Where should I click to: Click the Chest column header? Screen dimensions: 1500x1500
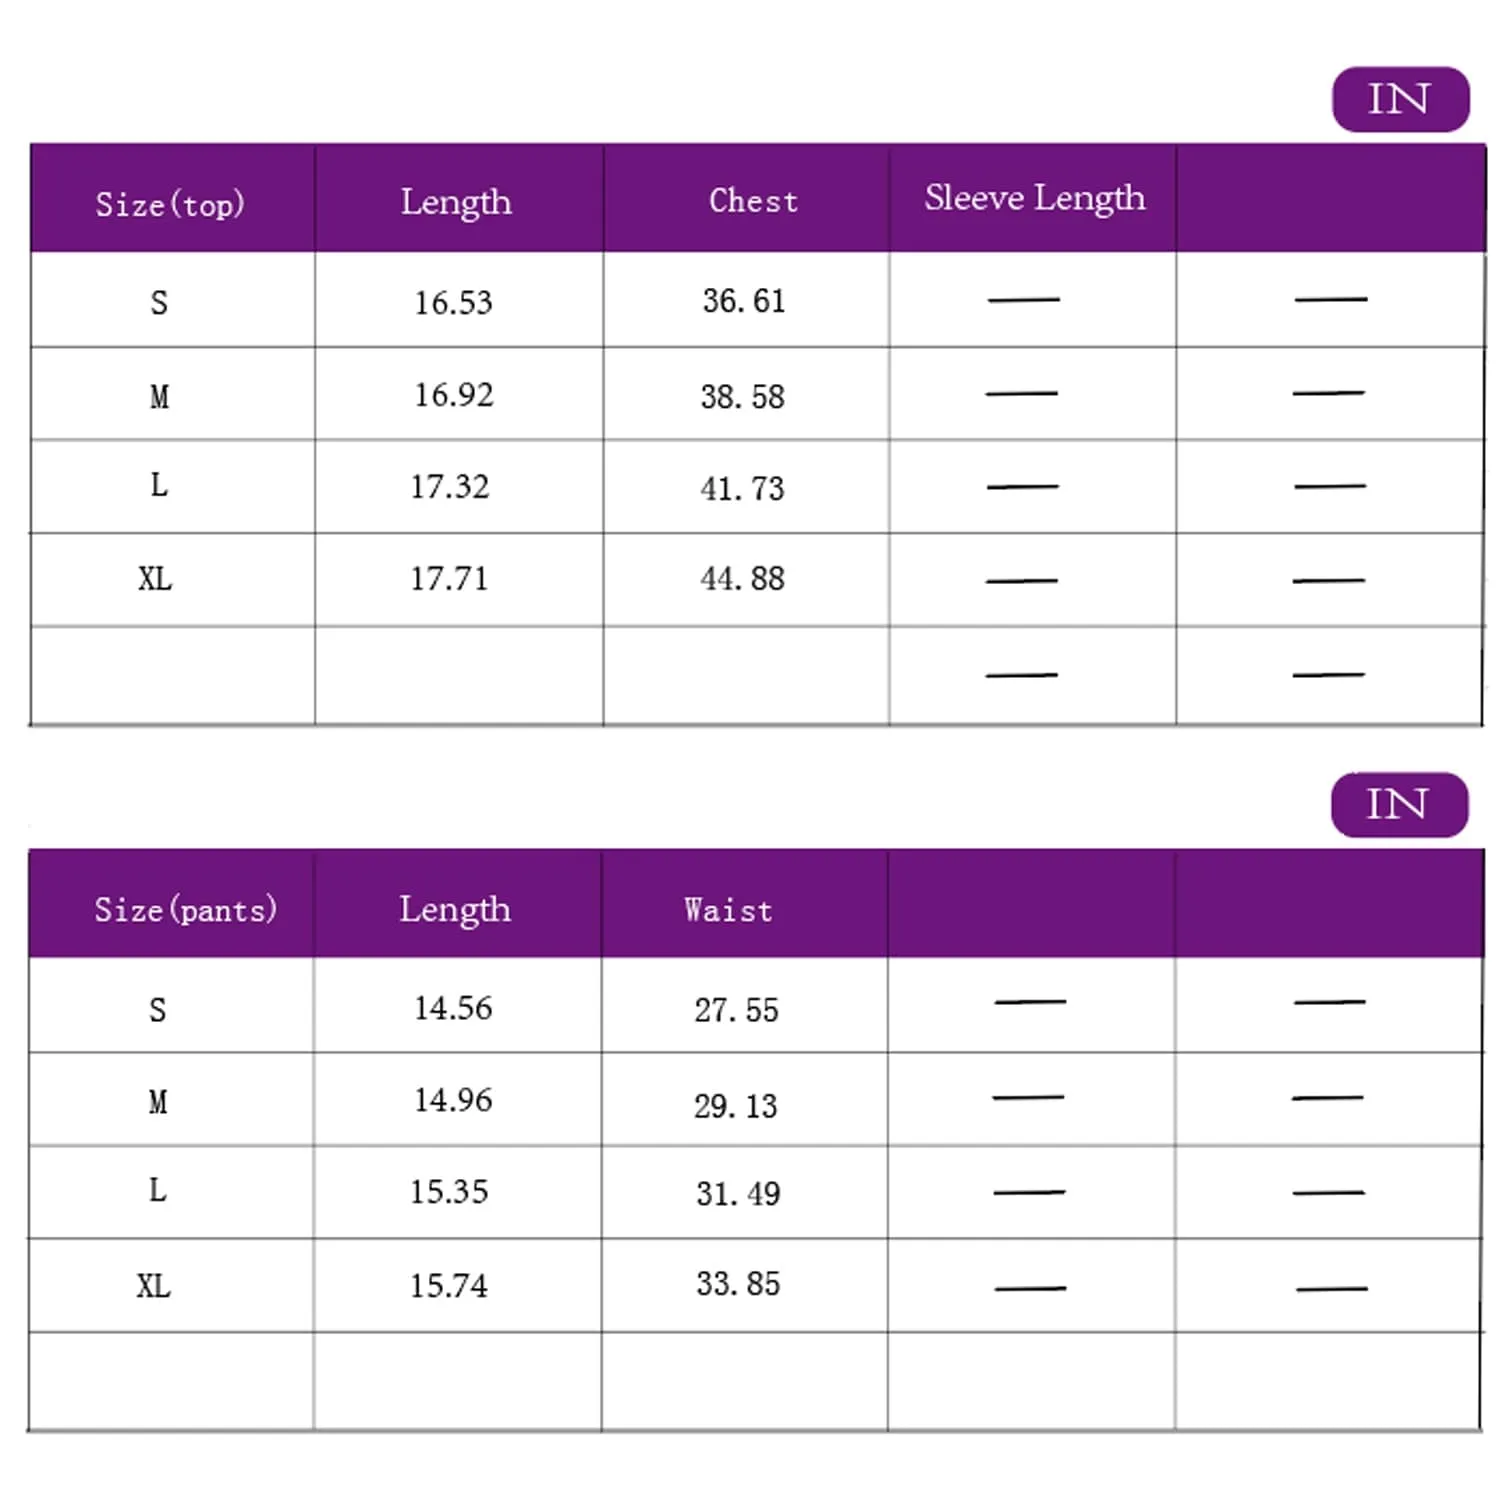pyautogui.click(x=753, y=200)
